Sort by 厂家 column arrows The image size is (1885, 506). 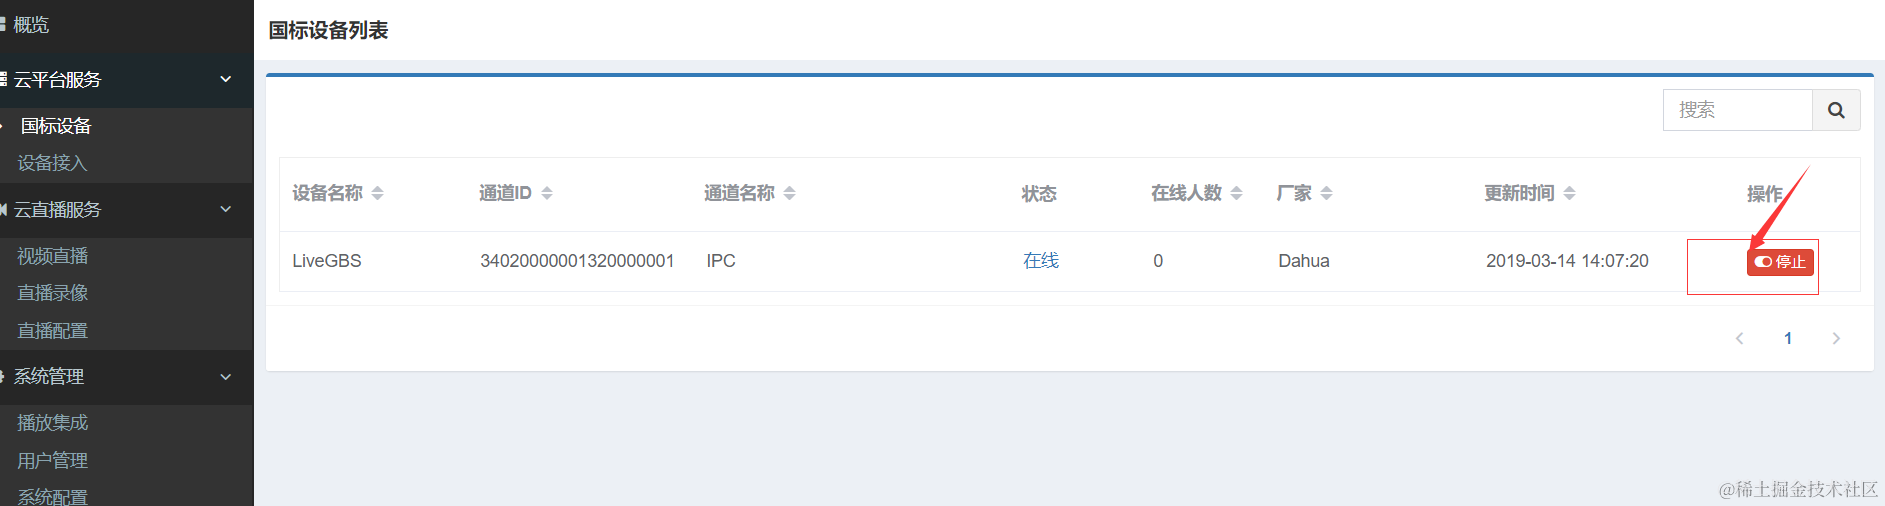[1326, 193]
